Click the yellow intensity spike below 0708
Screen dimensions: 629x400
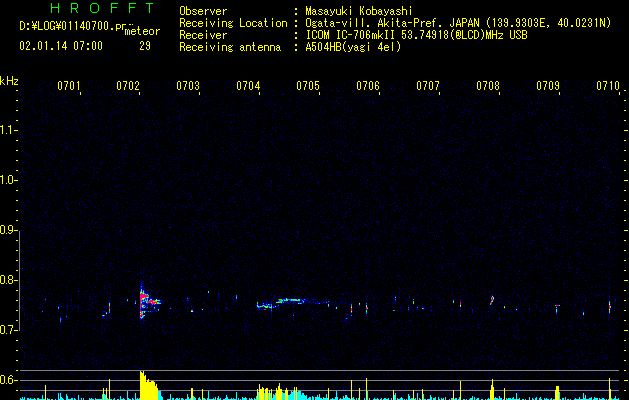[492, 390]
